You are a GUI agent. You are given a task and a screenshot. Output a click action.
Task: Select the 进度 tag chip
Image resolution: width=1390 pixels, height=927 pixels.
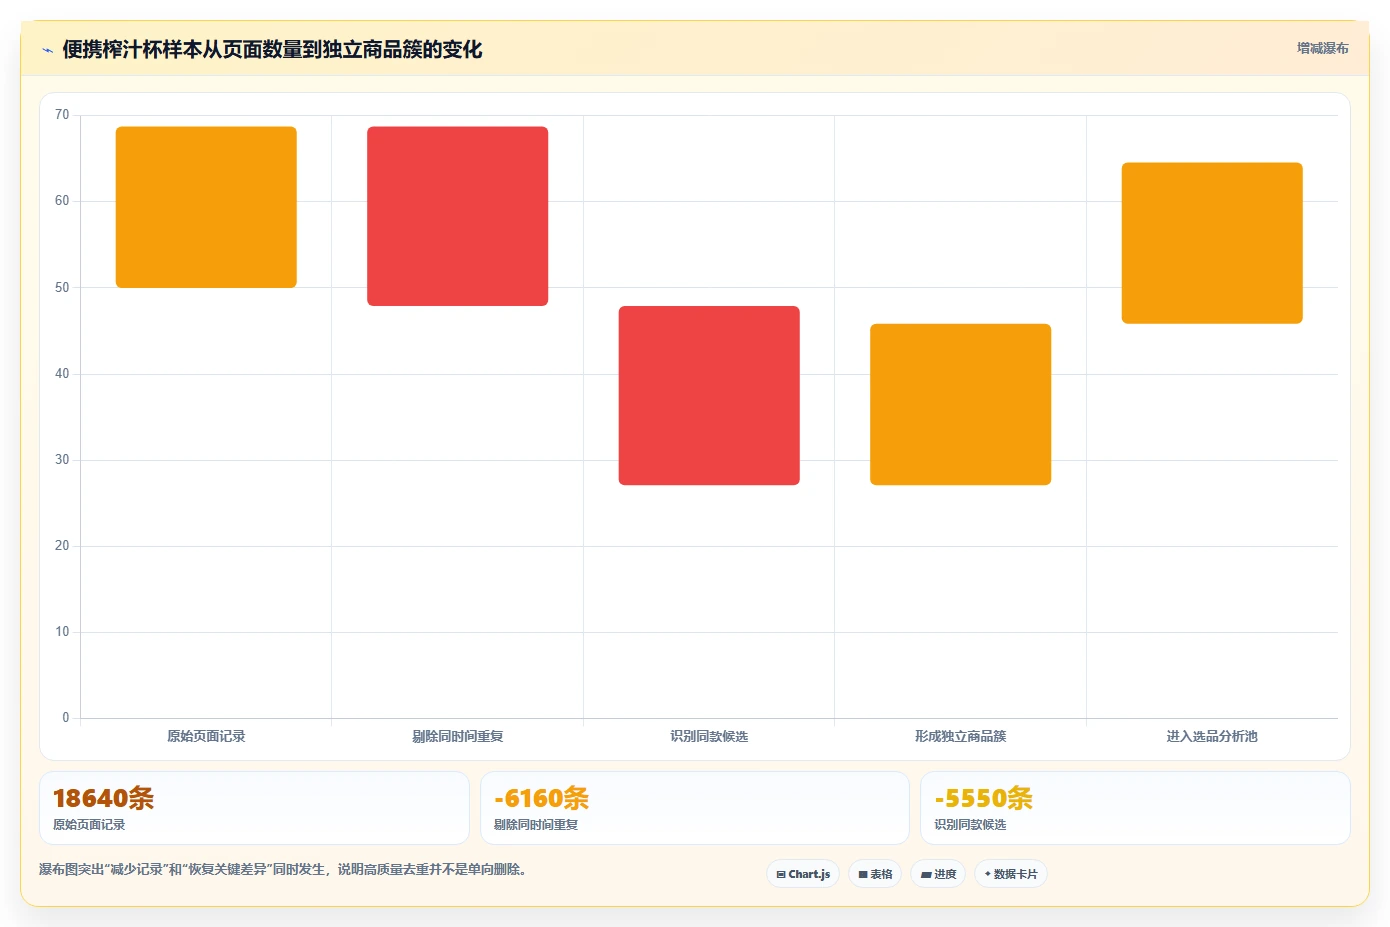pos(938,874)
